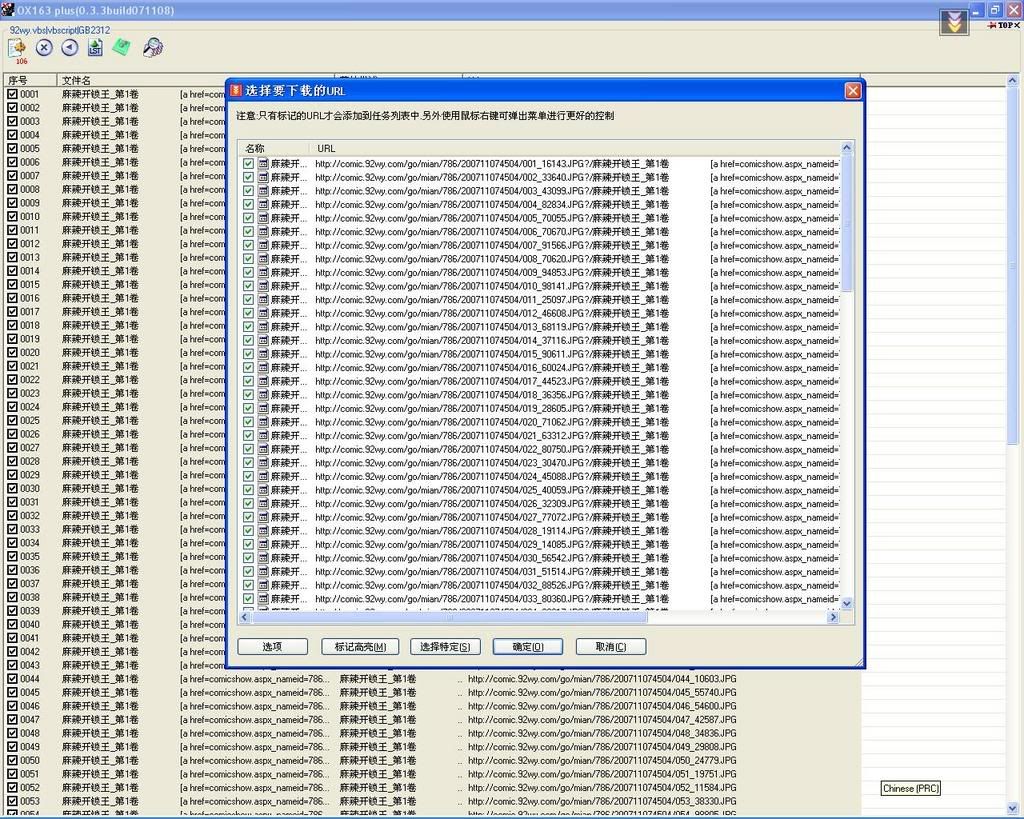Uncheck the 020_71062.JPG URL checkbox in dialog
Image resolution: width=1024 pixels, height=819 pixels.
248,422
